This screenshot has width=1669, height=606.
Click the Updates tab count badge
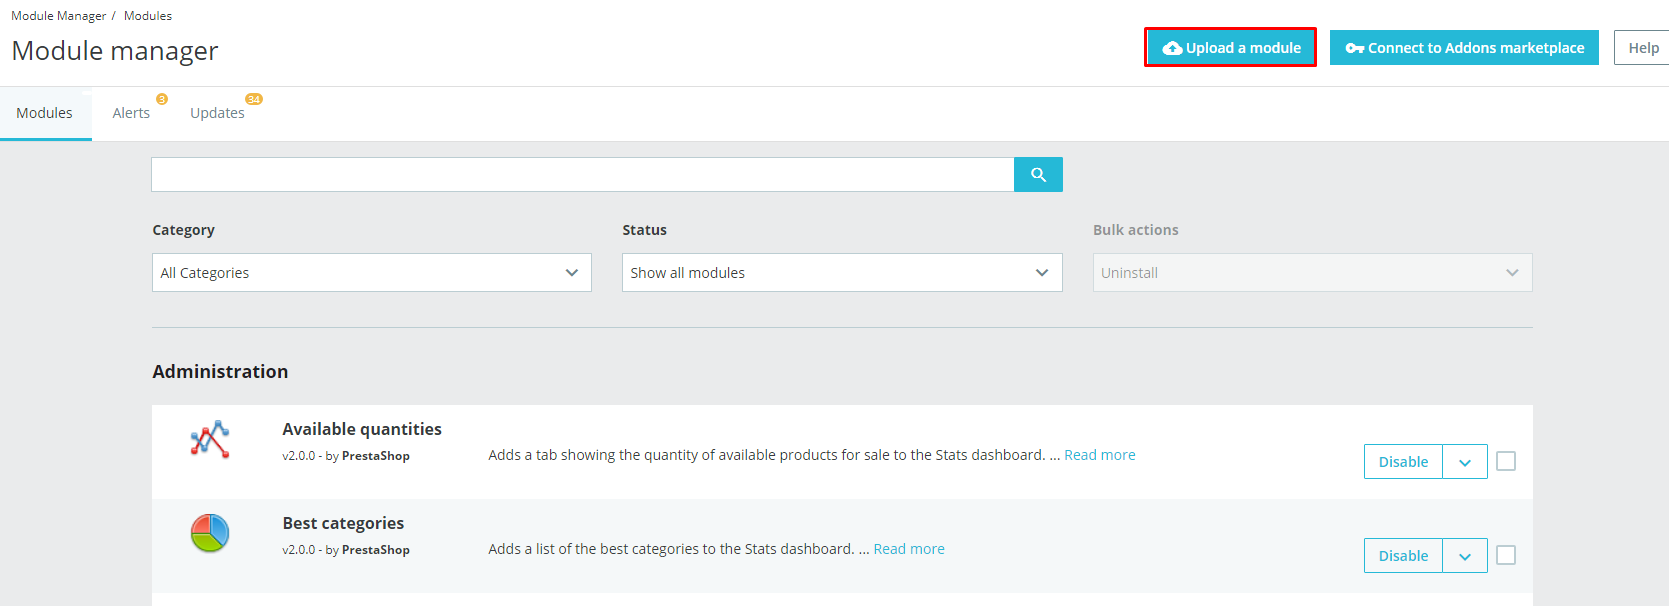coord(254,99)
